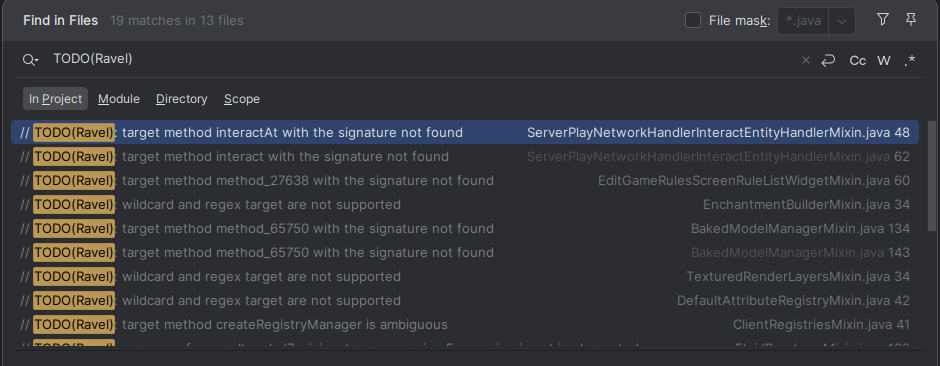Enable the File mask checkbox
The width and height of the screenshot is (940, 366).
tap(693, 20)
